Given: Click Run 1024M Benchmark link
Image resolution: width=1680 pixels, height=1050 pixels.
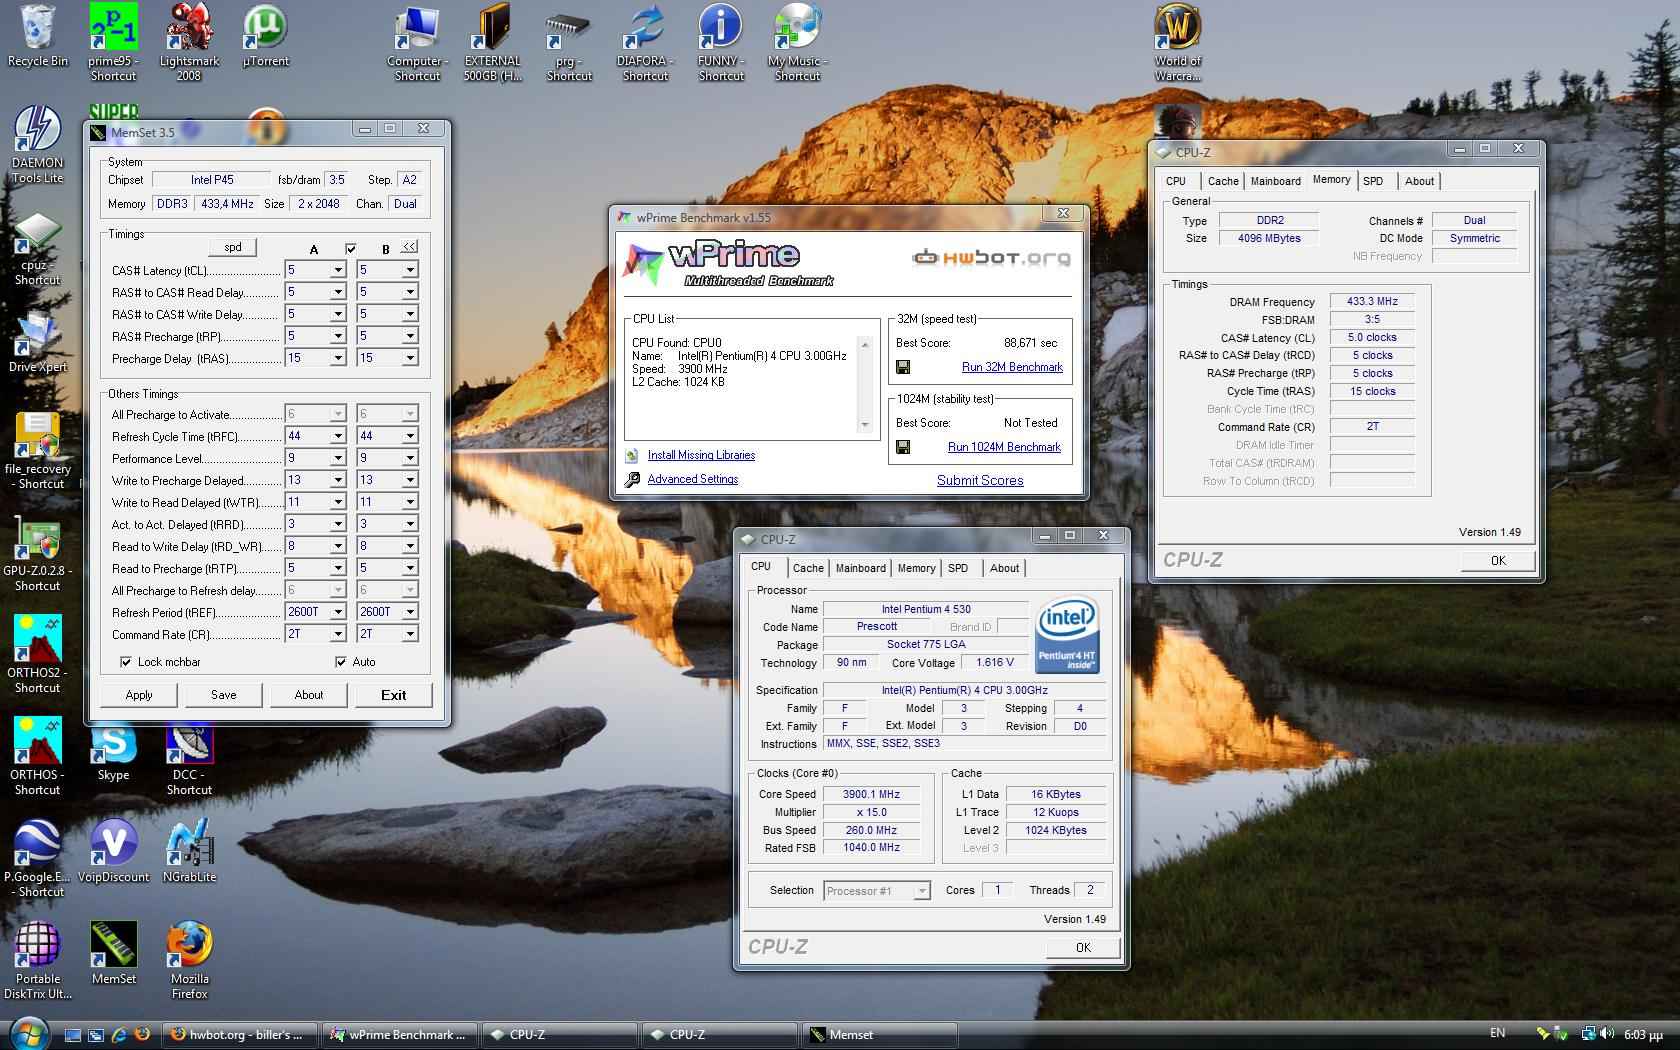Looking at the screenshot, I should pyautogui.click(x=1004, y=447).
